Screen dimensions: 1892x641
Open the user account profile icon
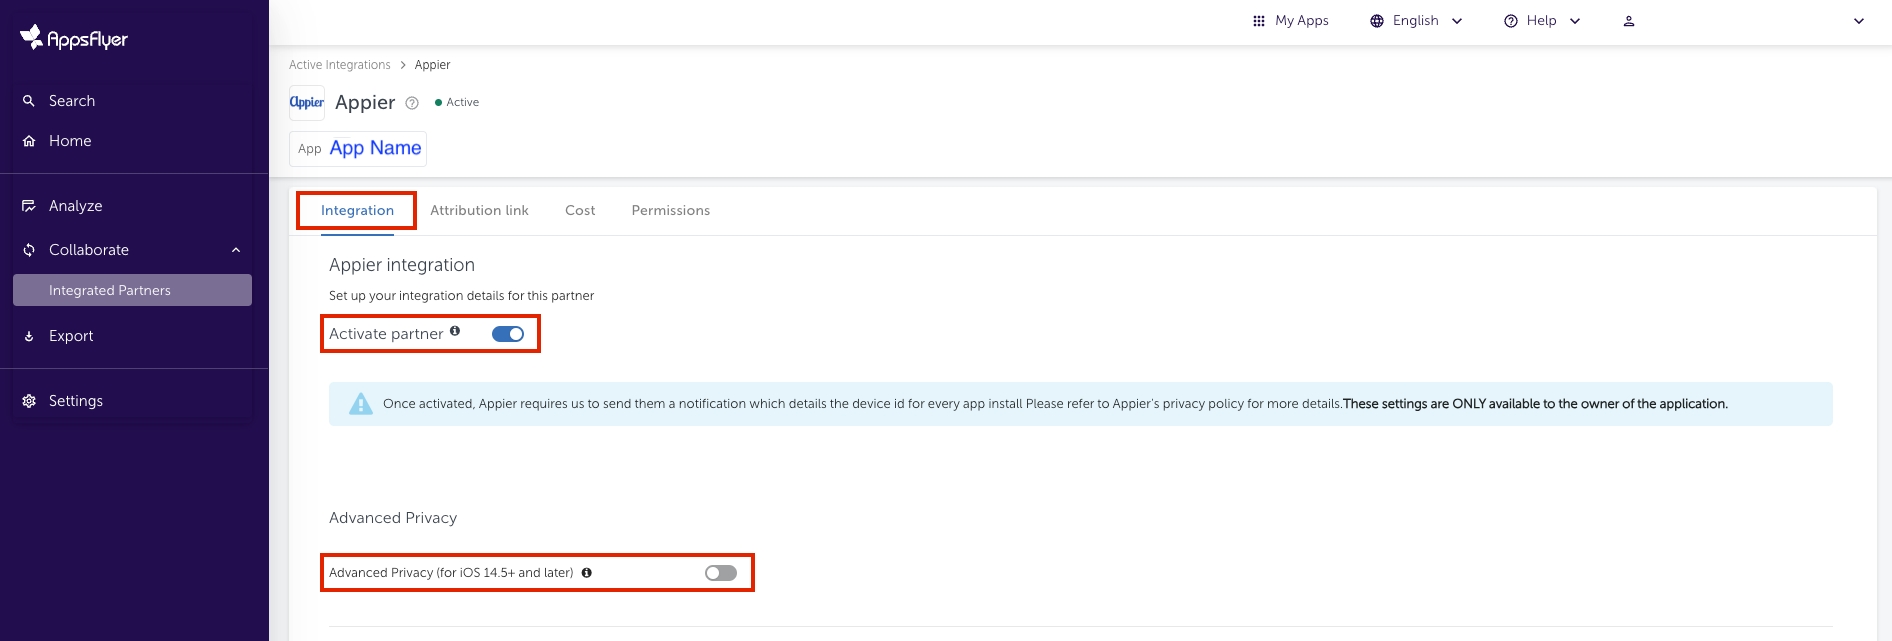tap(1629, 21)
